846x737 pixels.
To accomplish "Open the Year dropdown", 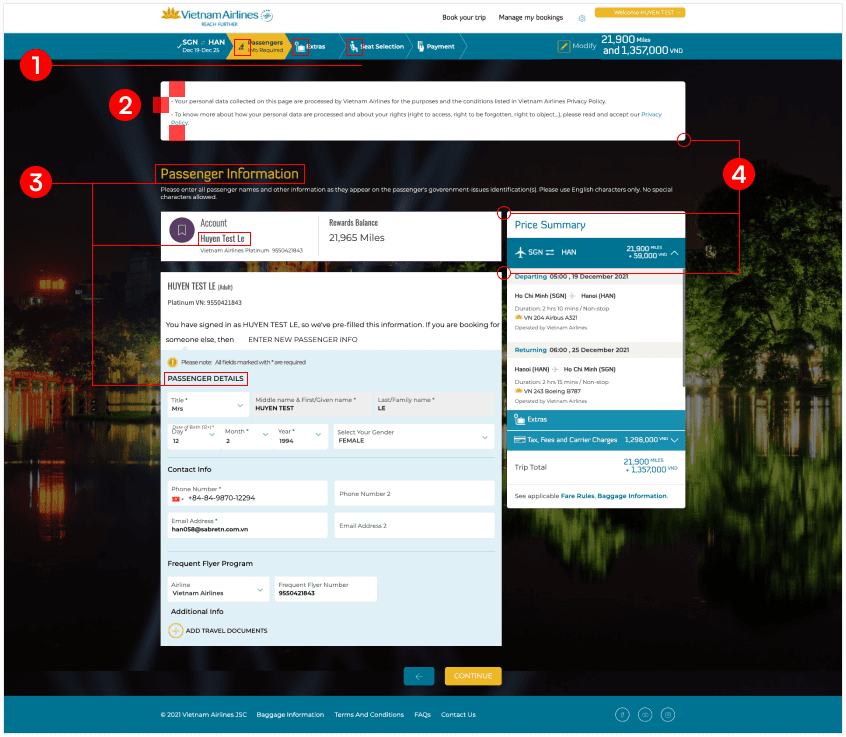I will click(x=300, y=436).
